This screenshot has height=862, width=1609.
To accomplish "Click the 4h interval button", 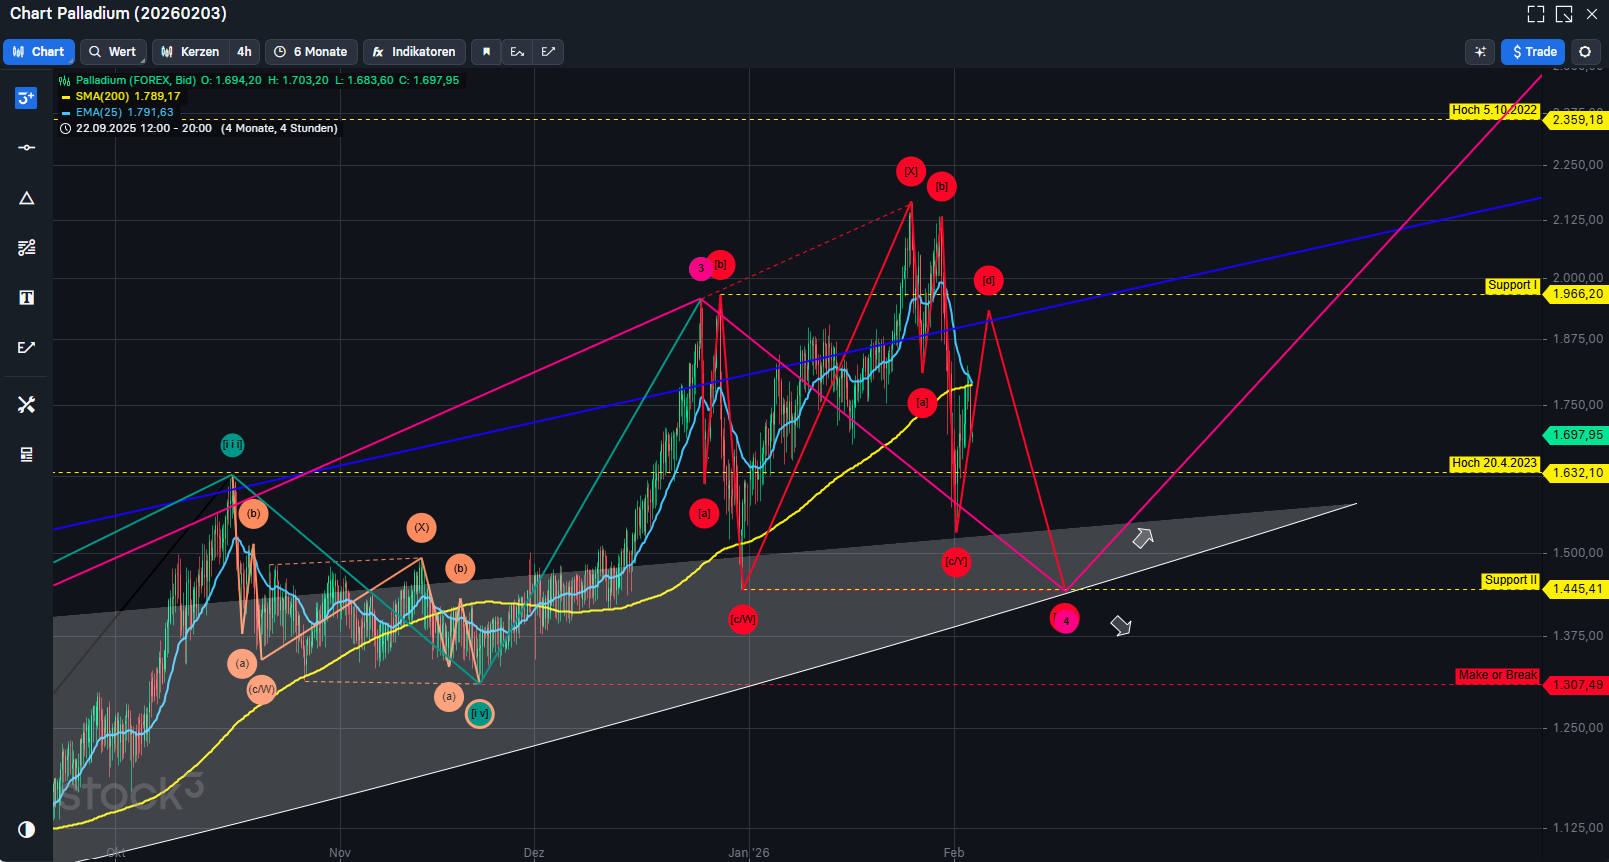I will click(x=244, y=52).
